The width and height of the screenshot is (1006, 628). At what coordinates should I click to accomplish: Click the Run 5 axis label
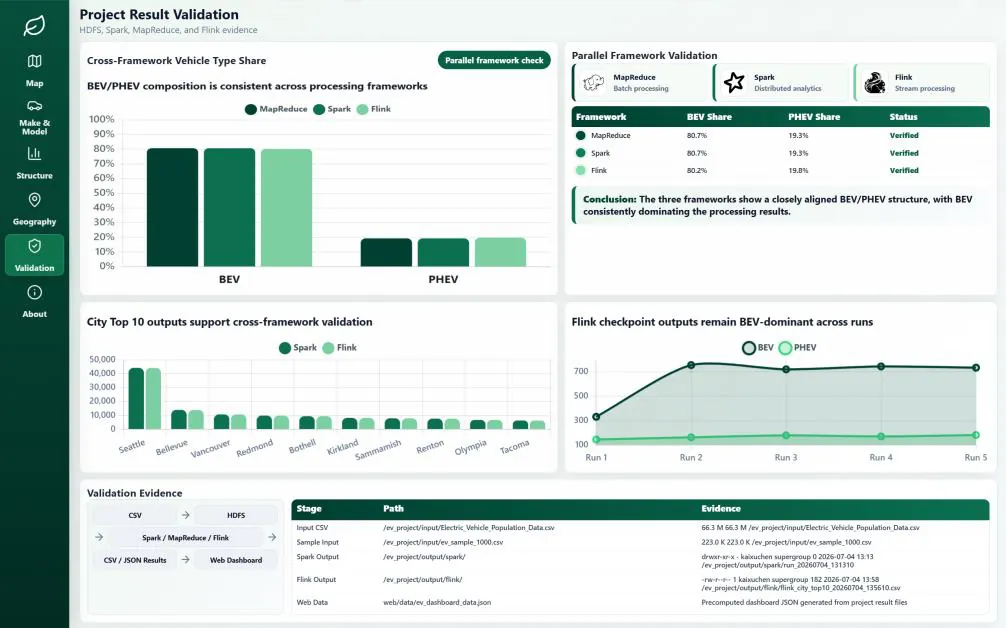click(x=975, y=457)
